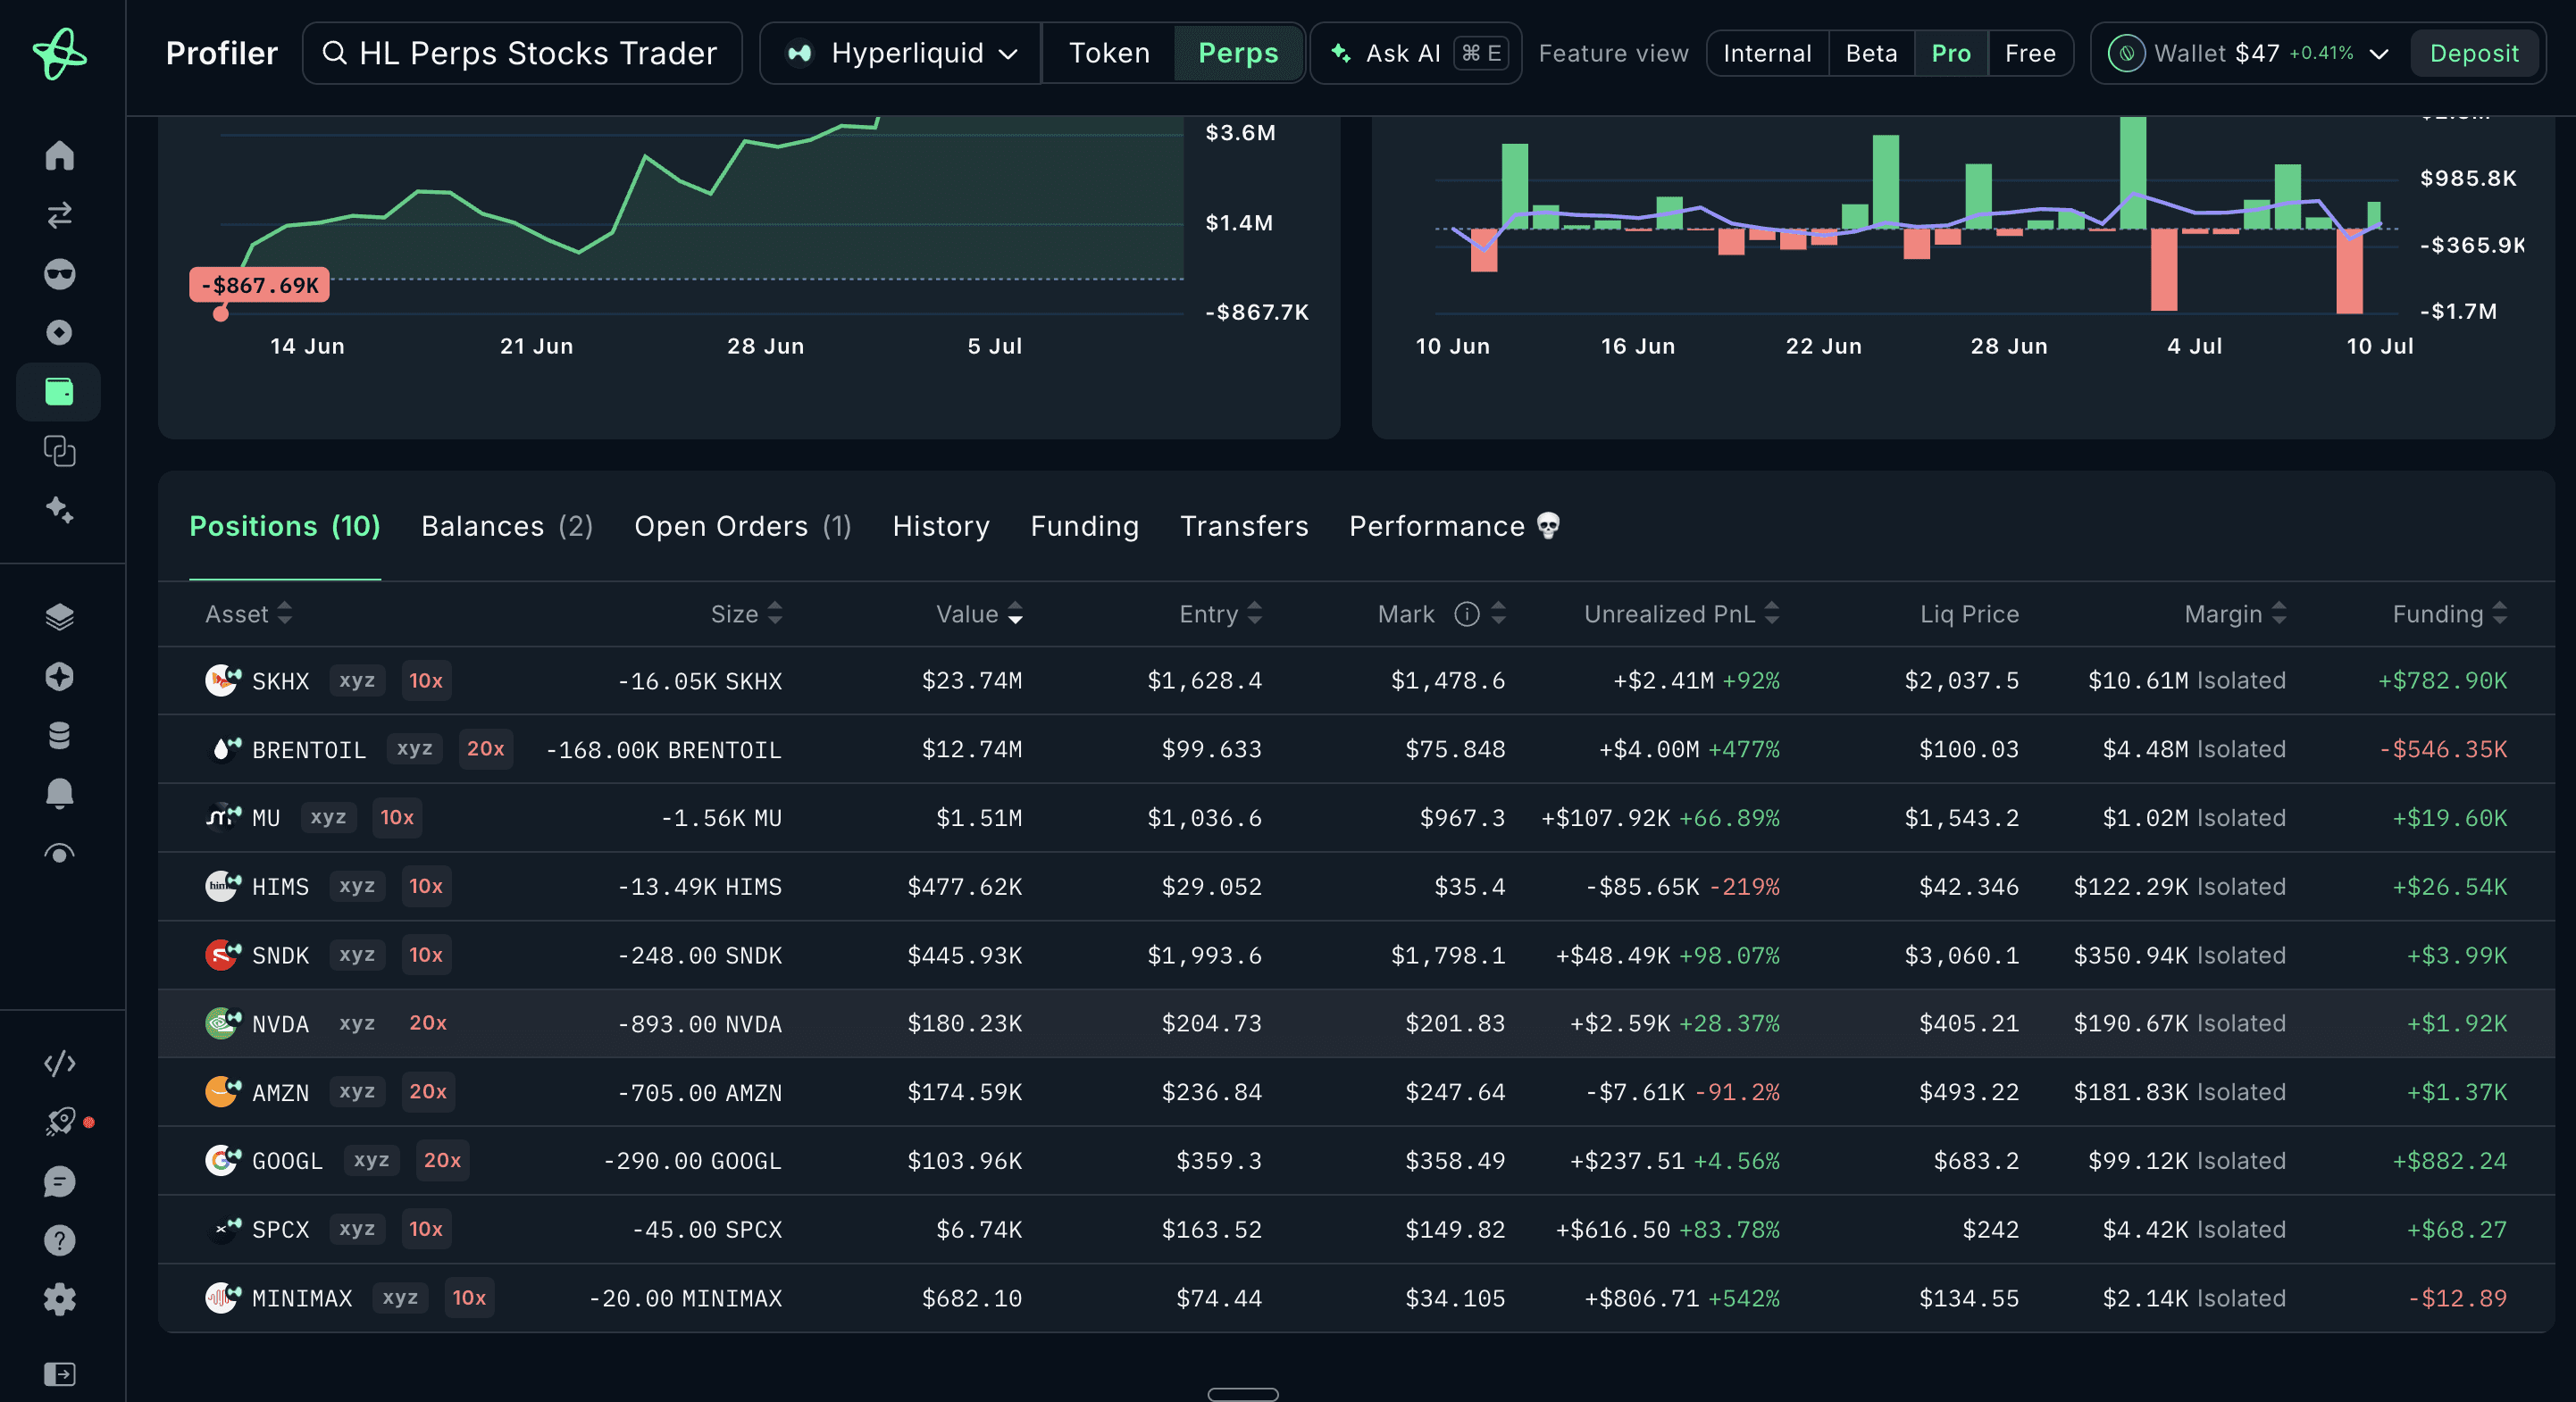
Task: Open the settings gear in sidebar
Action: pos(59,1299)
